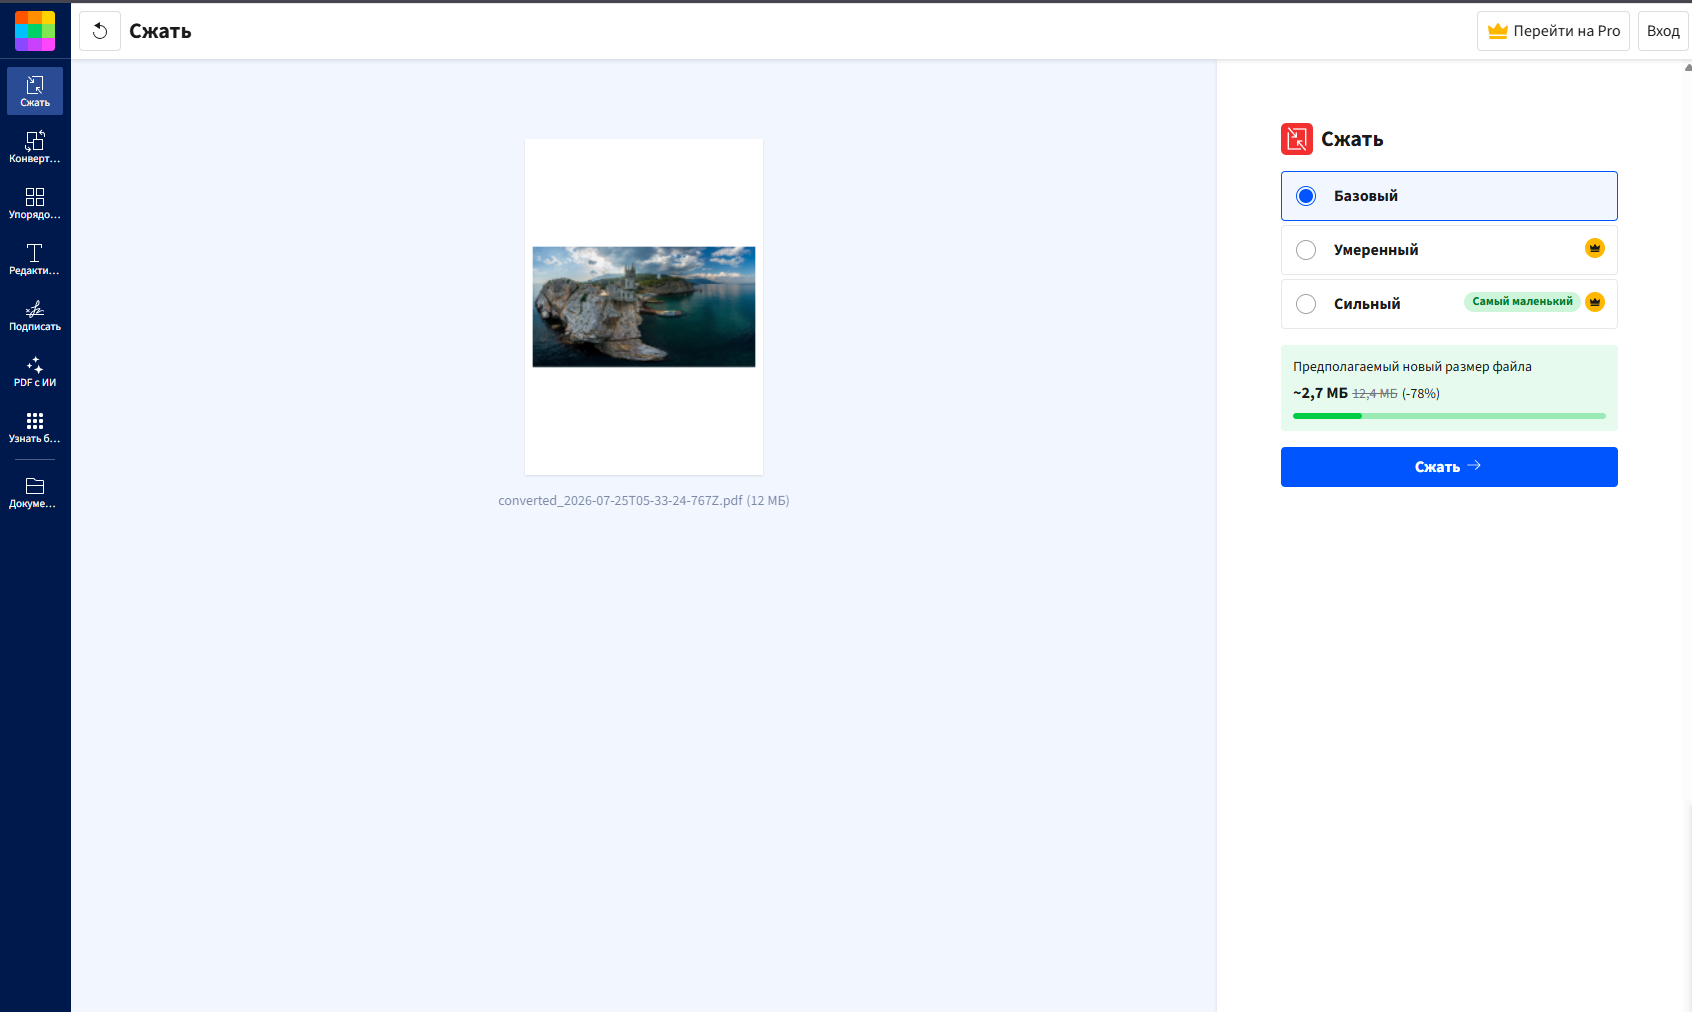Click the struck-through 12,4 МБ original size

[1375, 394]
